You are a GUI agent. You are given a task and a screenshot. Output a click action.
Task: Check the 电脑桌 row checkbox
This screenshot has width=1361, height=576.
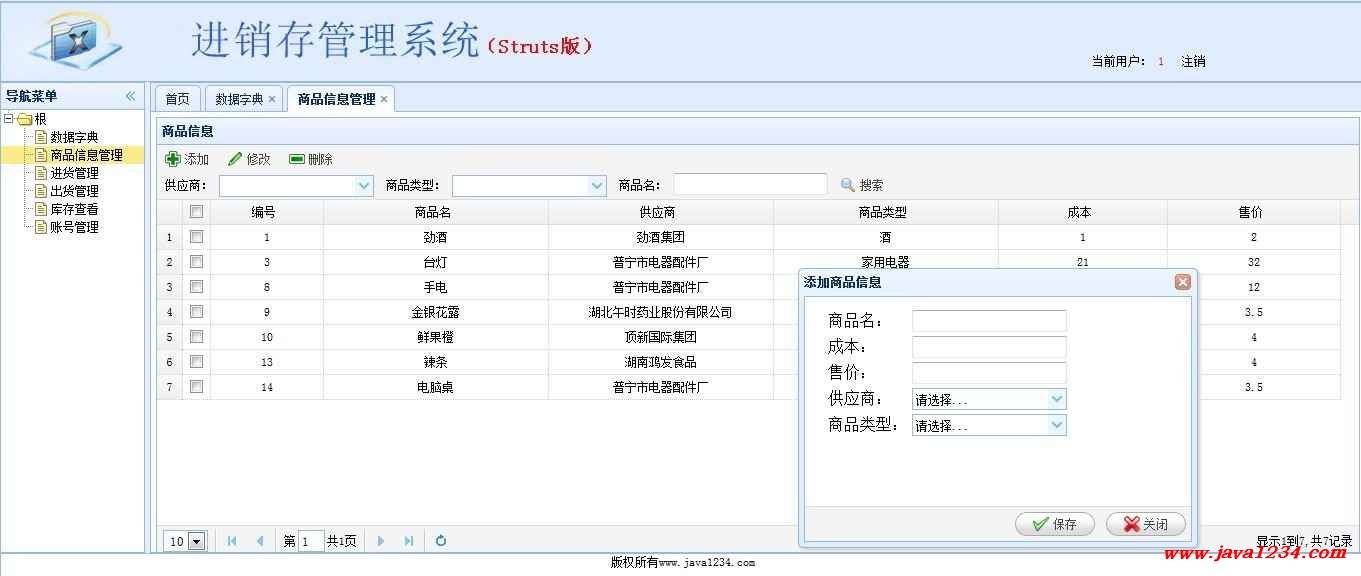[x=196, y=387]
